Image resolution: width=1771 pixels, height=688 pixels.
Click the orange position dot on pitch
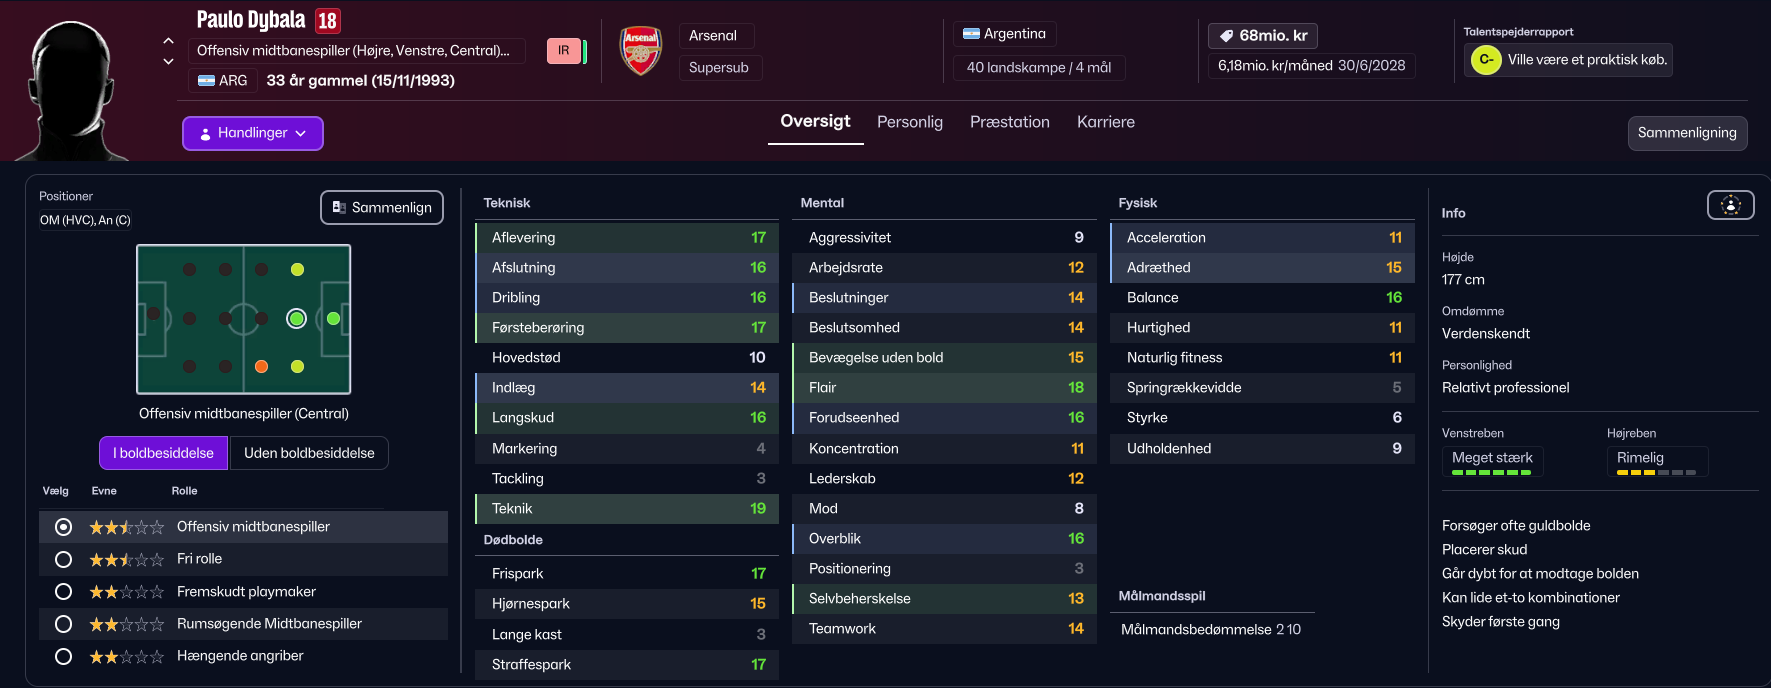point(261,366)
